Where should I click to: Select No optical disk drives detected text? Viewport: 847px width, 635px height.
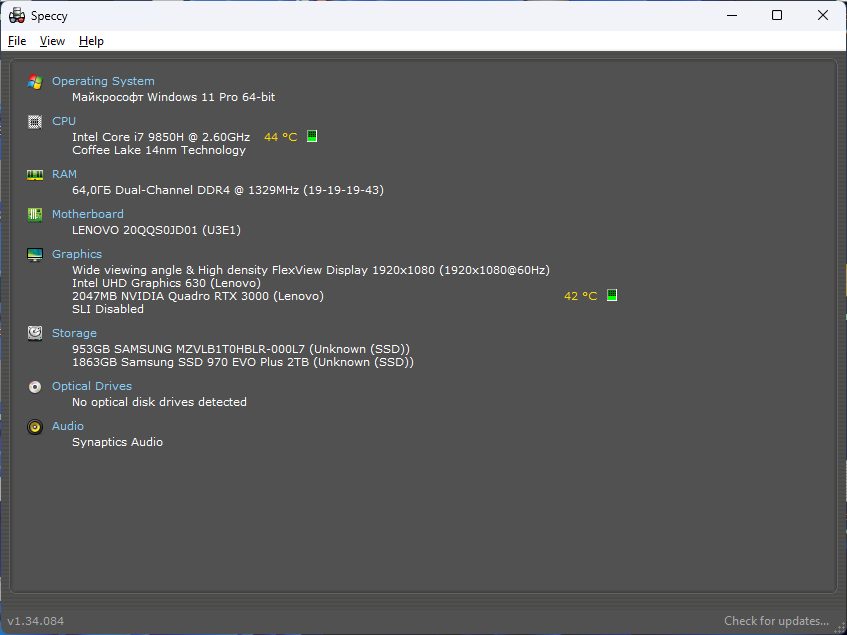tap(159, 402)
